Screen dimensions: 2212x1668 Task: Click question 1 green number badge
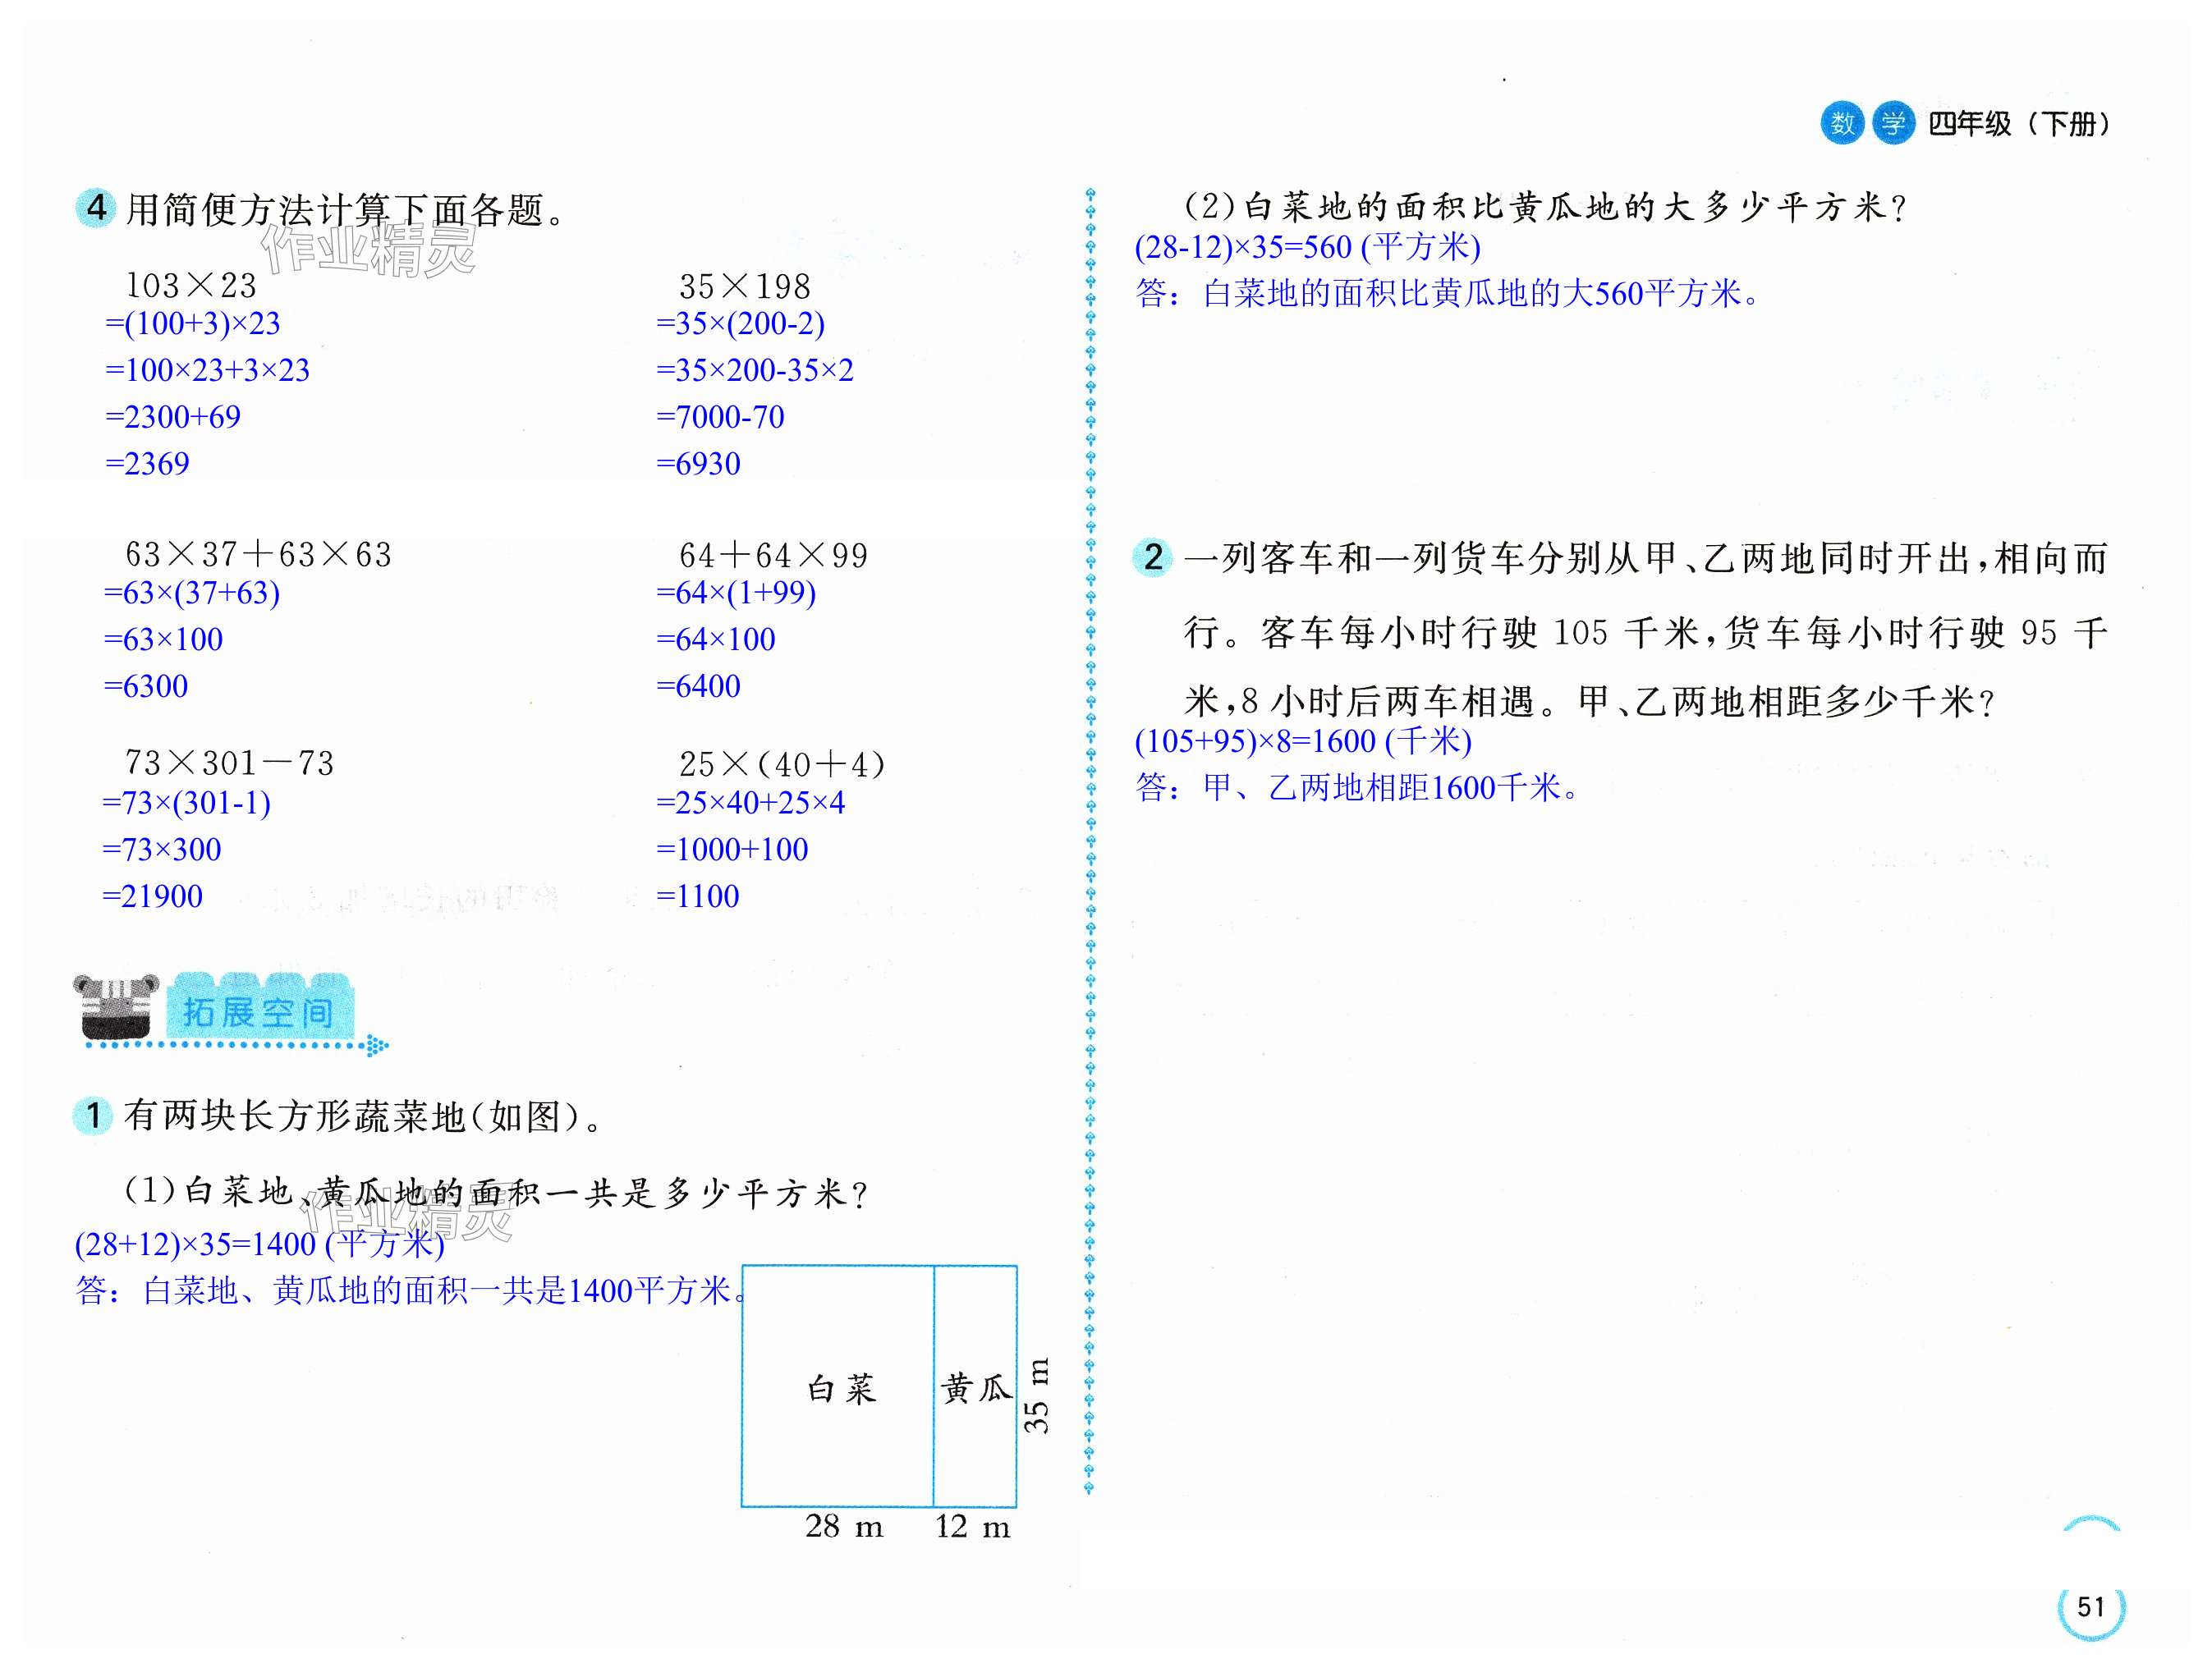94,1115
